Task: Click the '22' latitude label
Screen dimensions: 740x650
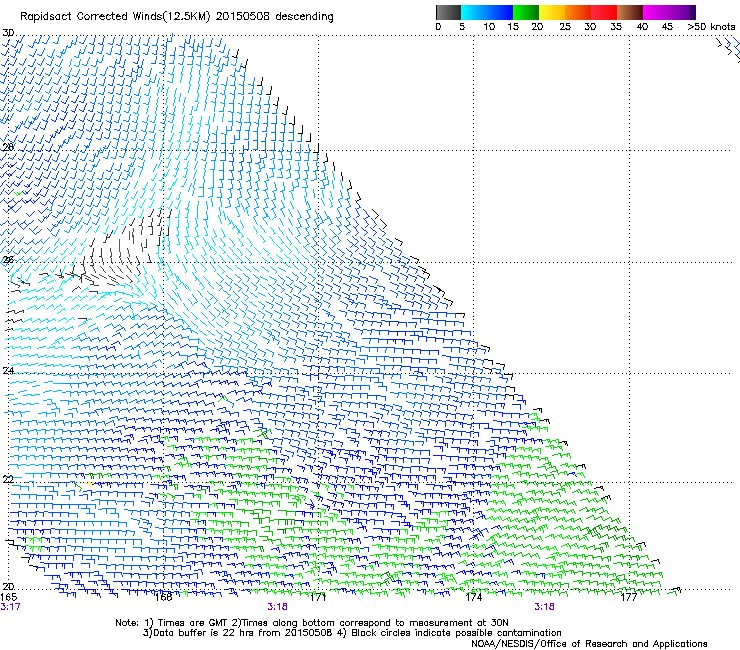Action: (8, 480)
